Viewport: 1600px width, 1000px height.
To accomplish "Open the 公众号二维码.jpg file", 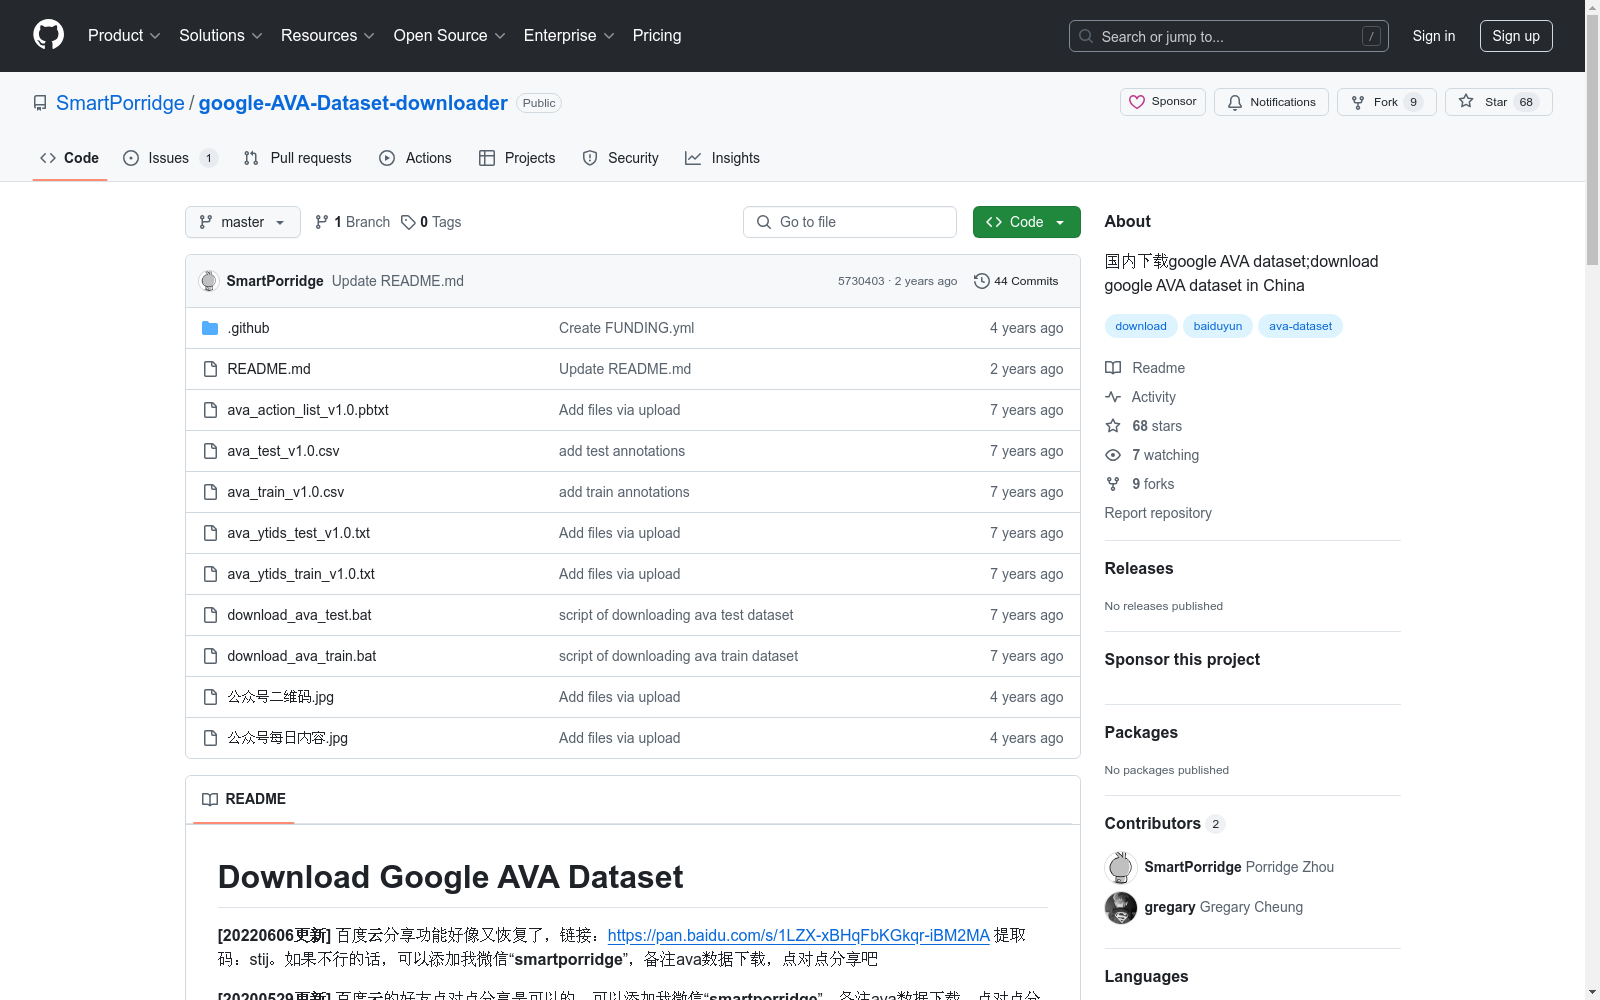I will pyautogui.click(x=280, y=697).
